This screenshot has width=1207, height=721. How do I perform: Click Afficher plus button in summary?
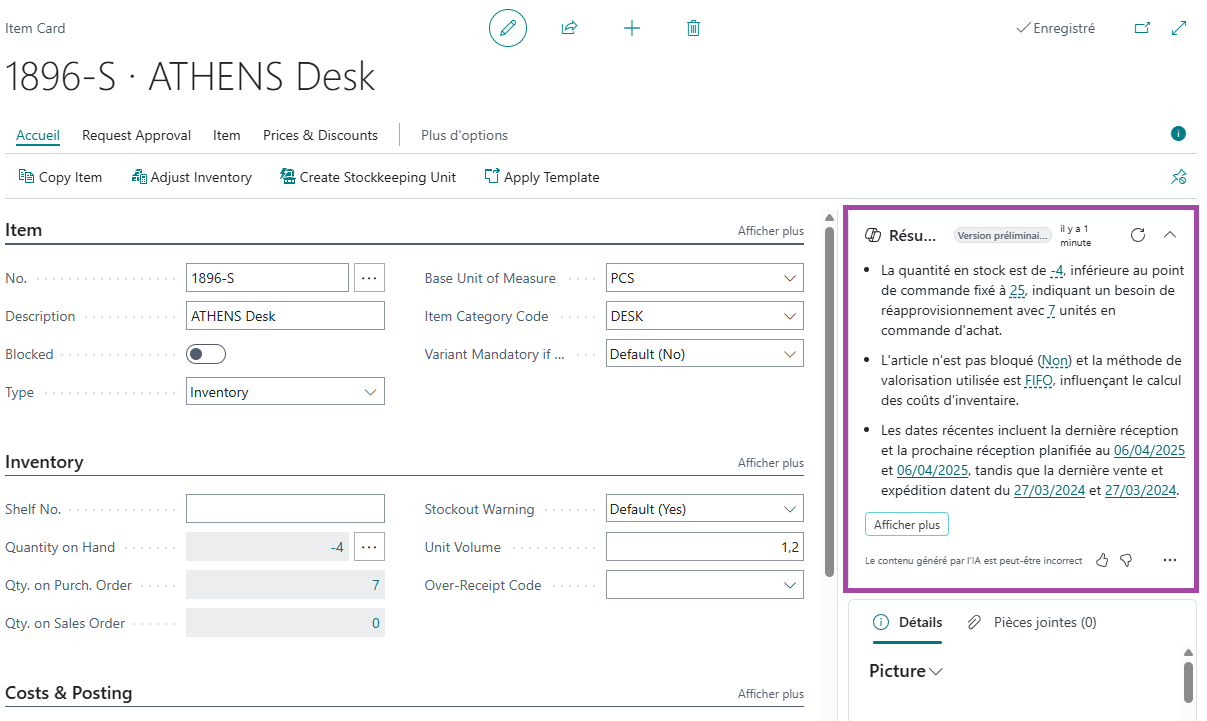[906, 524]
